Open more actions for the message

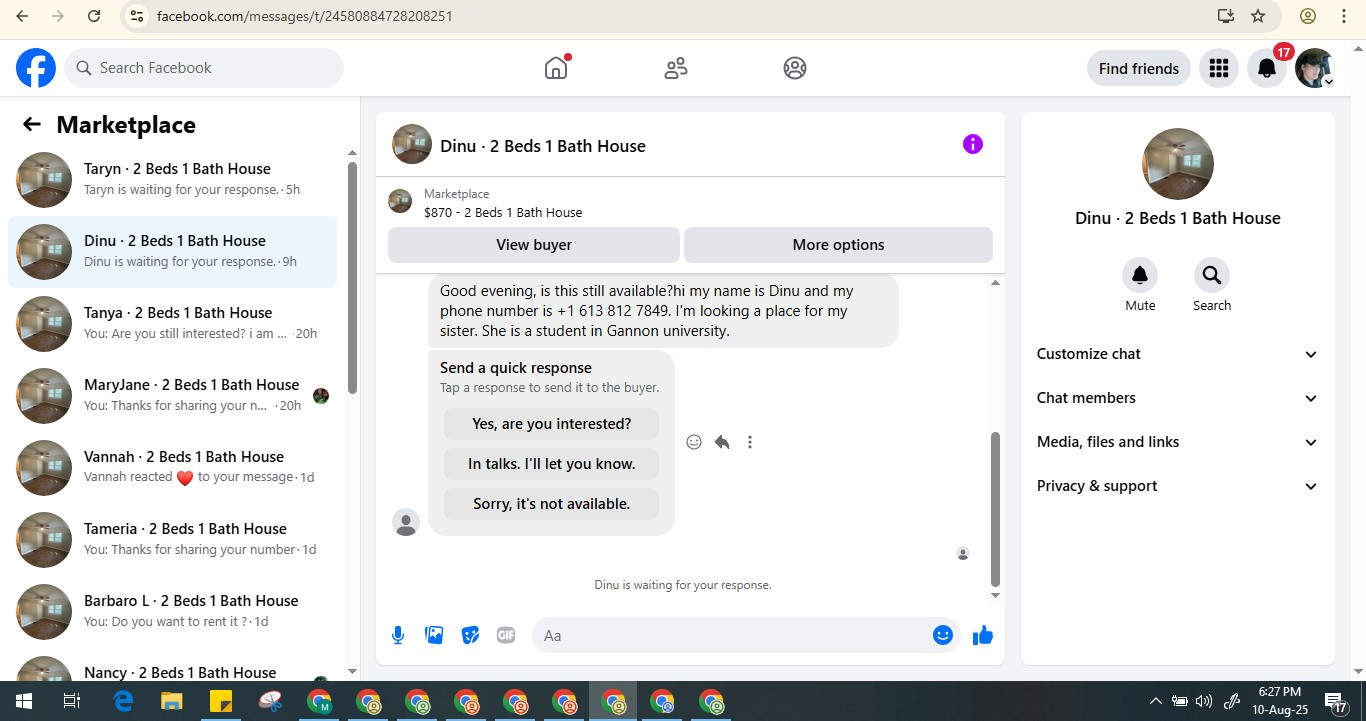click(750, 442)
